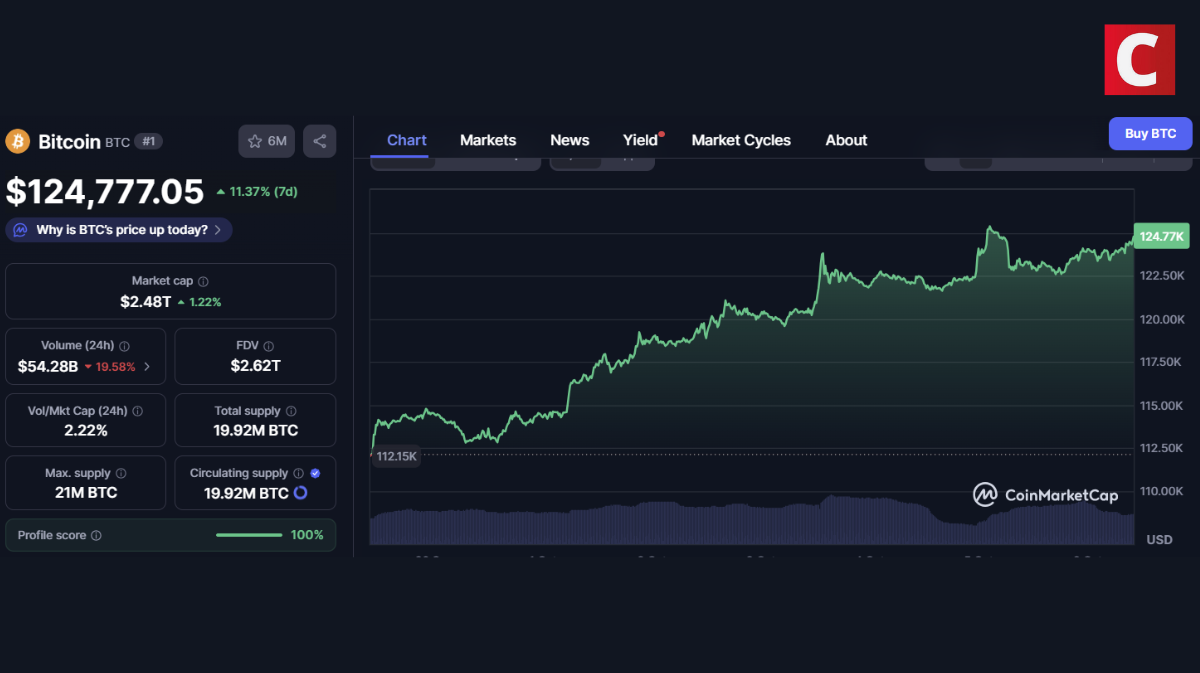The height and width of the screenshot is (673, 1200).
Task: Switch to the Markets tab
Action: coord(488,140)
